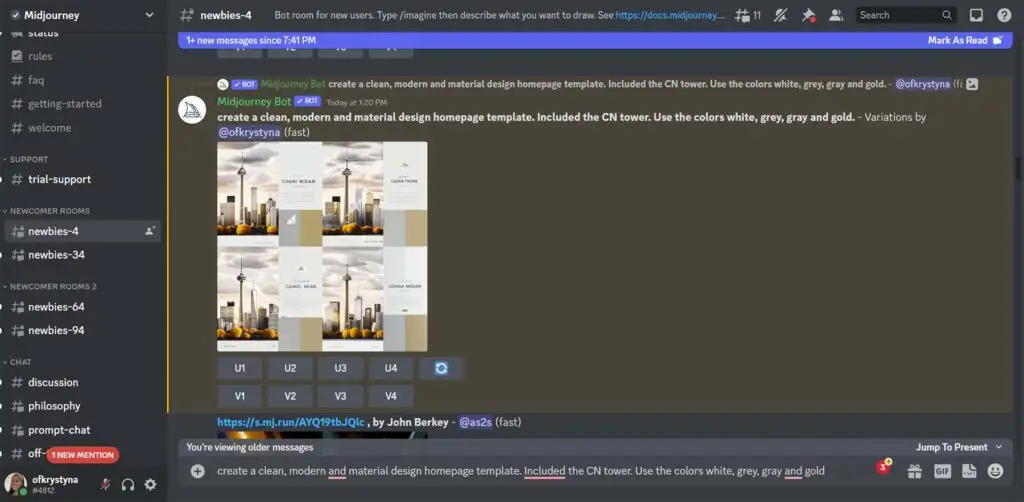Viewport: 1024px width, 502px height.
Task: Collapse the NEWCOMER ROOMS category
Action: point(46,211)
